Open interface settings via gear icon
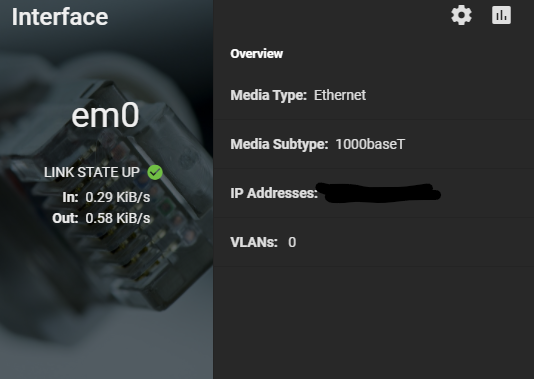 coord(461,15)
